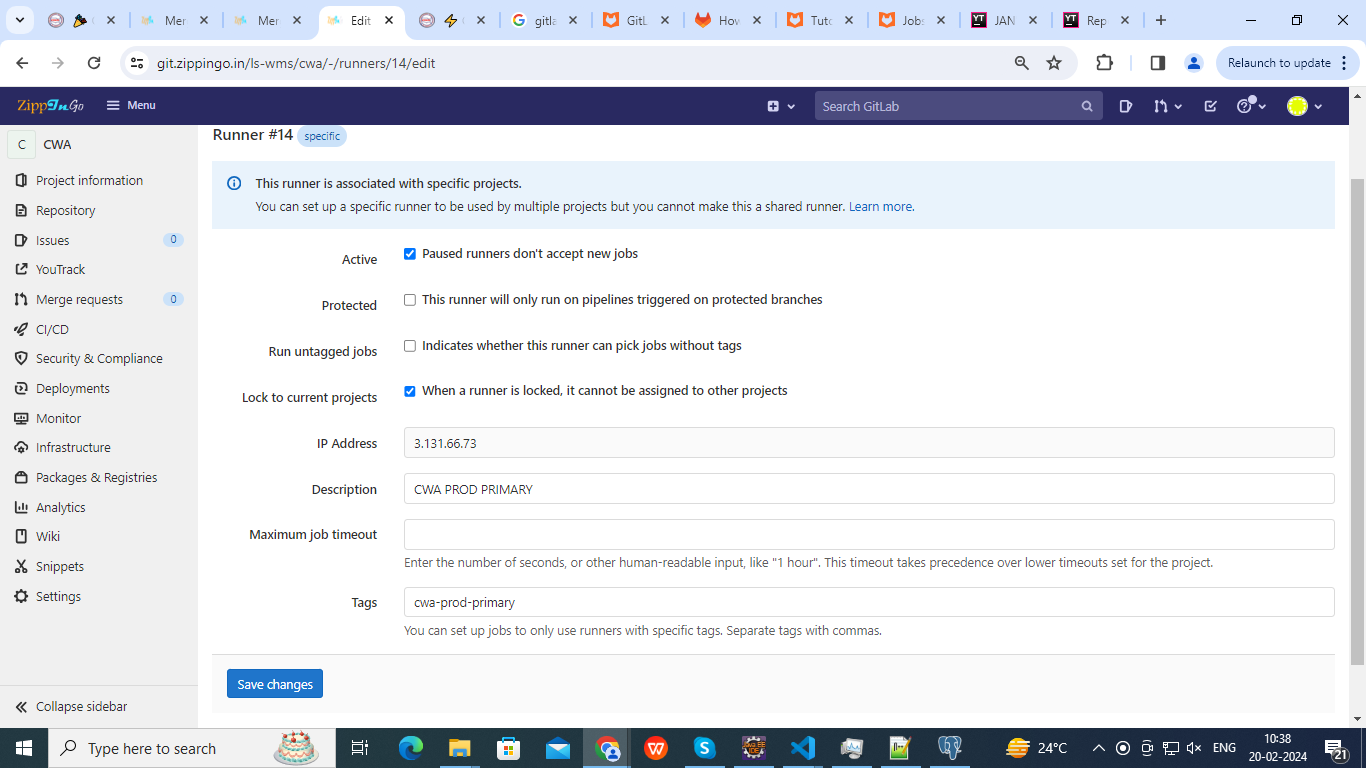Select Repository in the project sidebar
The height and width of the screenshot is (768, 1366).
coord(65,210)
